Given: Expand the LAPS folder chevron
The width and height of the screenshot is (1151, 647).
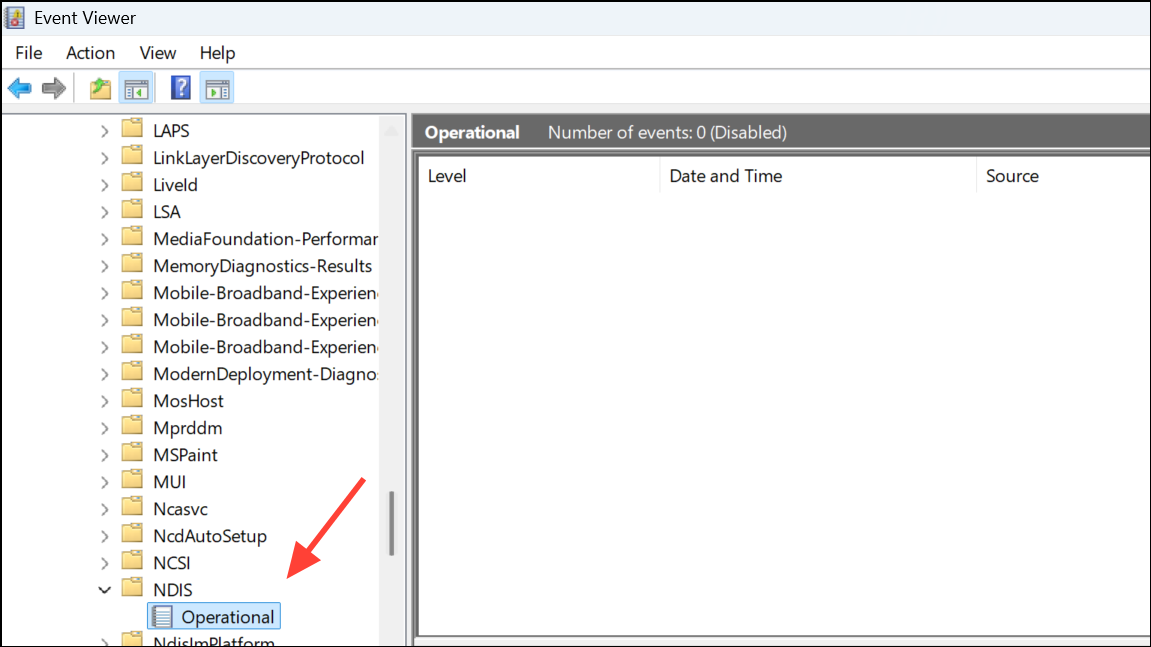Looking at the screenshot, I should (105, 131).
